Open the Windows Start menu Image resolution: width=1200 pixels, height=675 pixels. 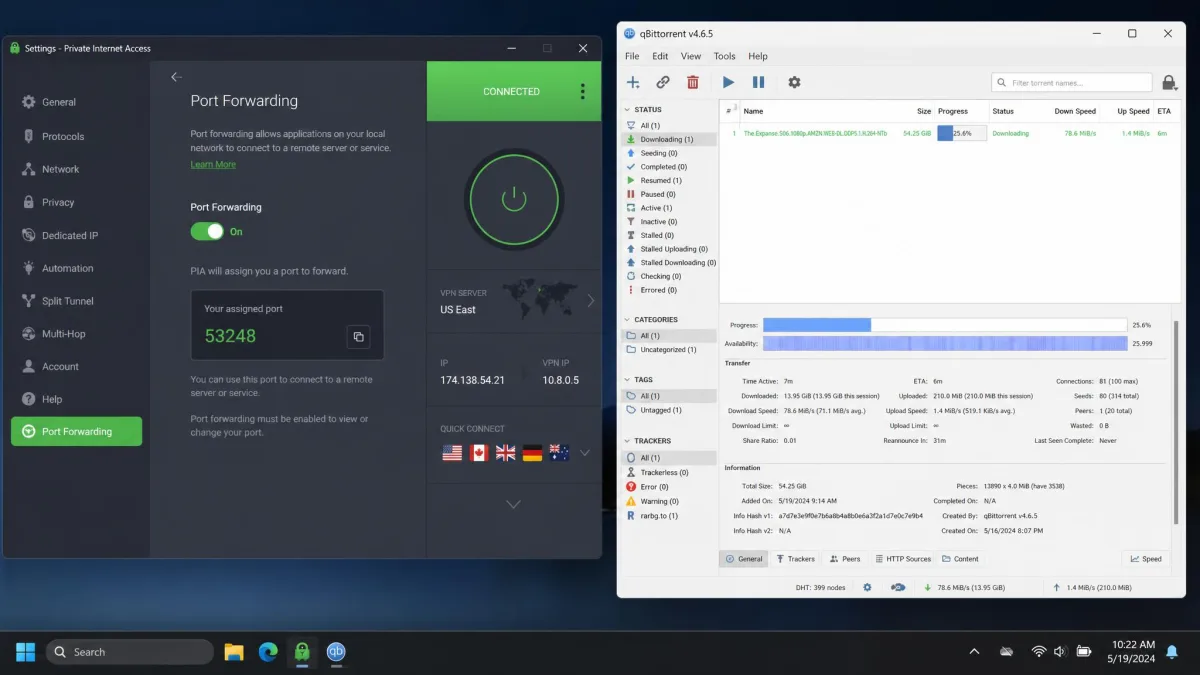pyautogui.click(x=26, y=652)
